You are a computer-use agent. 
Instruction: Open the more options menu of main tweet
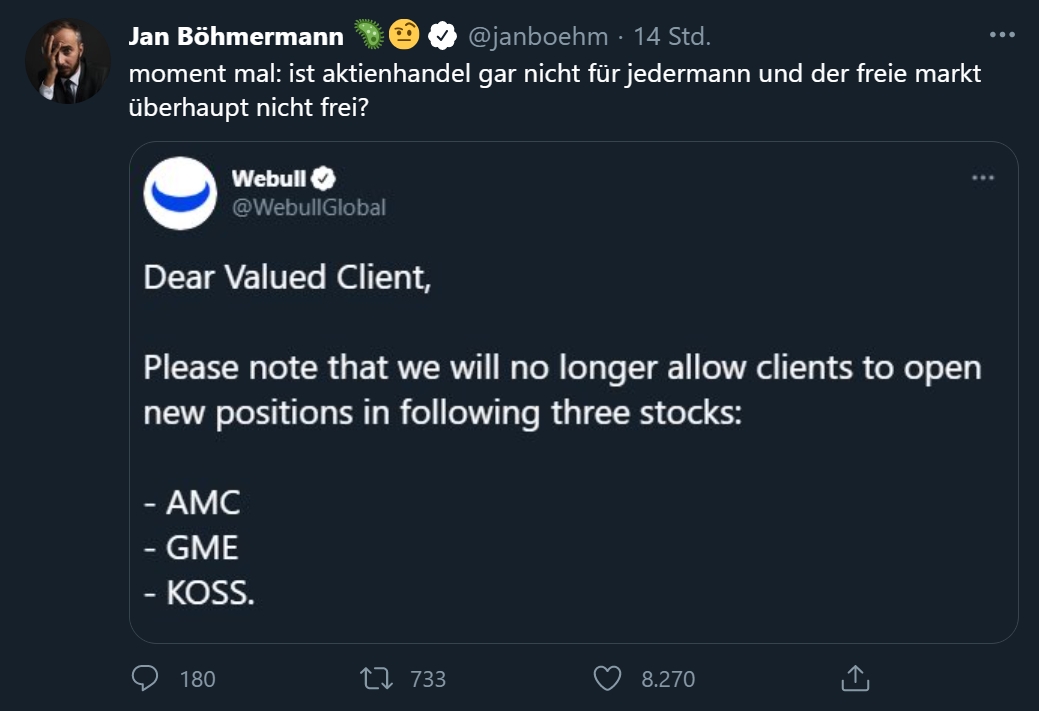(1002, 35)
